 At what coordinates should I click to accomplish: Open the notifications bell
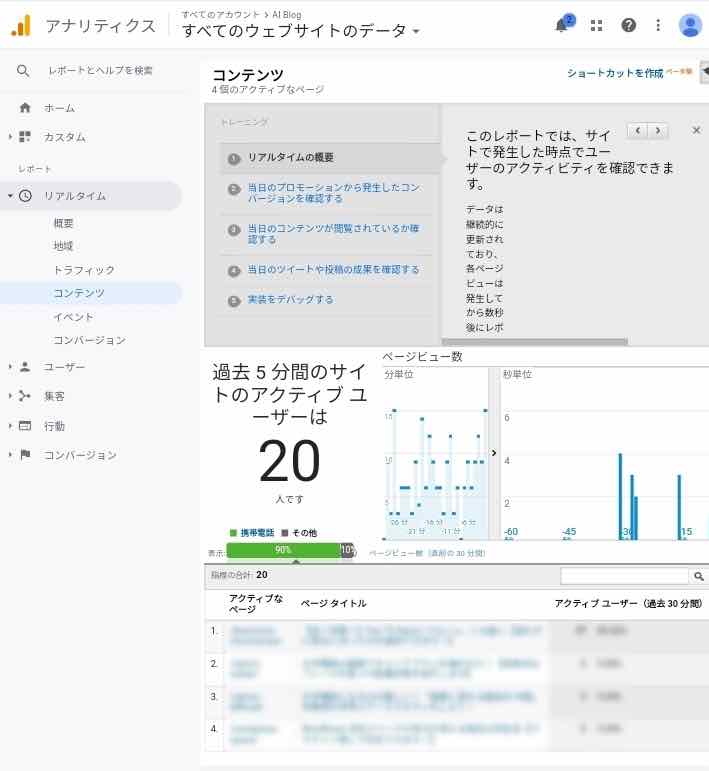[x=562, y=25]
